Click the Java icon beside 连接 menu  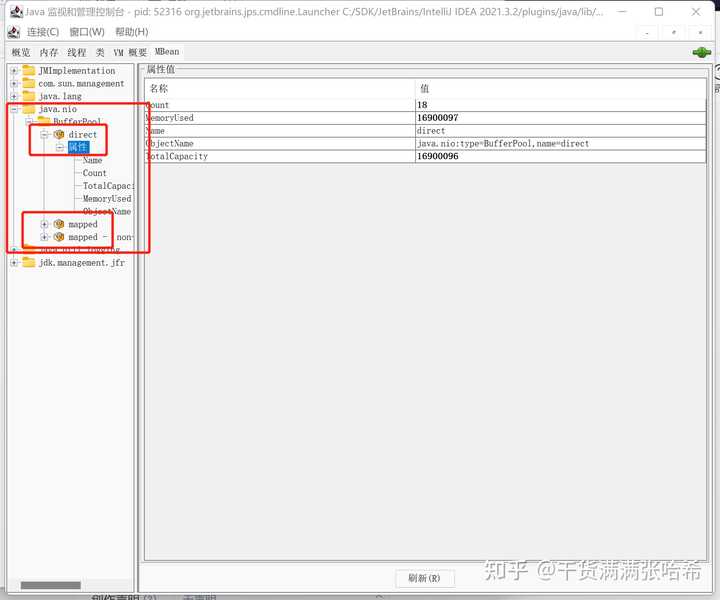(x=14, y=32)
